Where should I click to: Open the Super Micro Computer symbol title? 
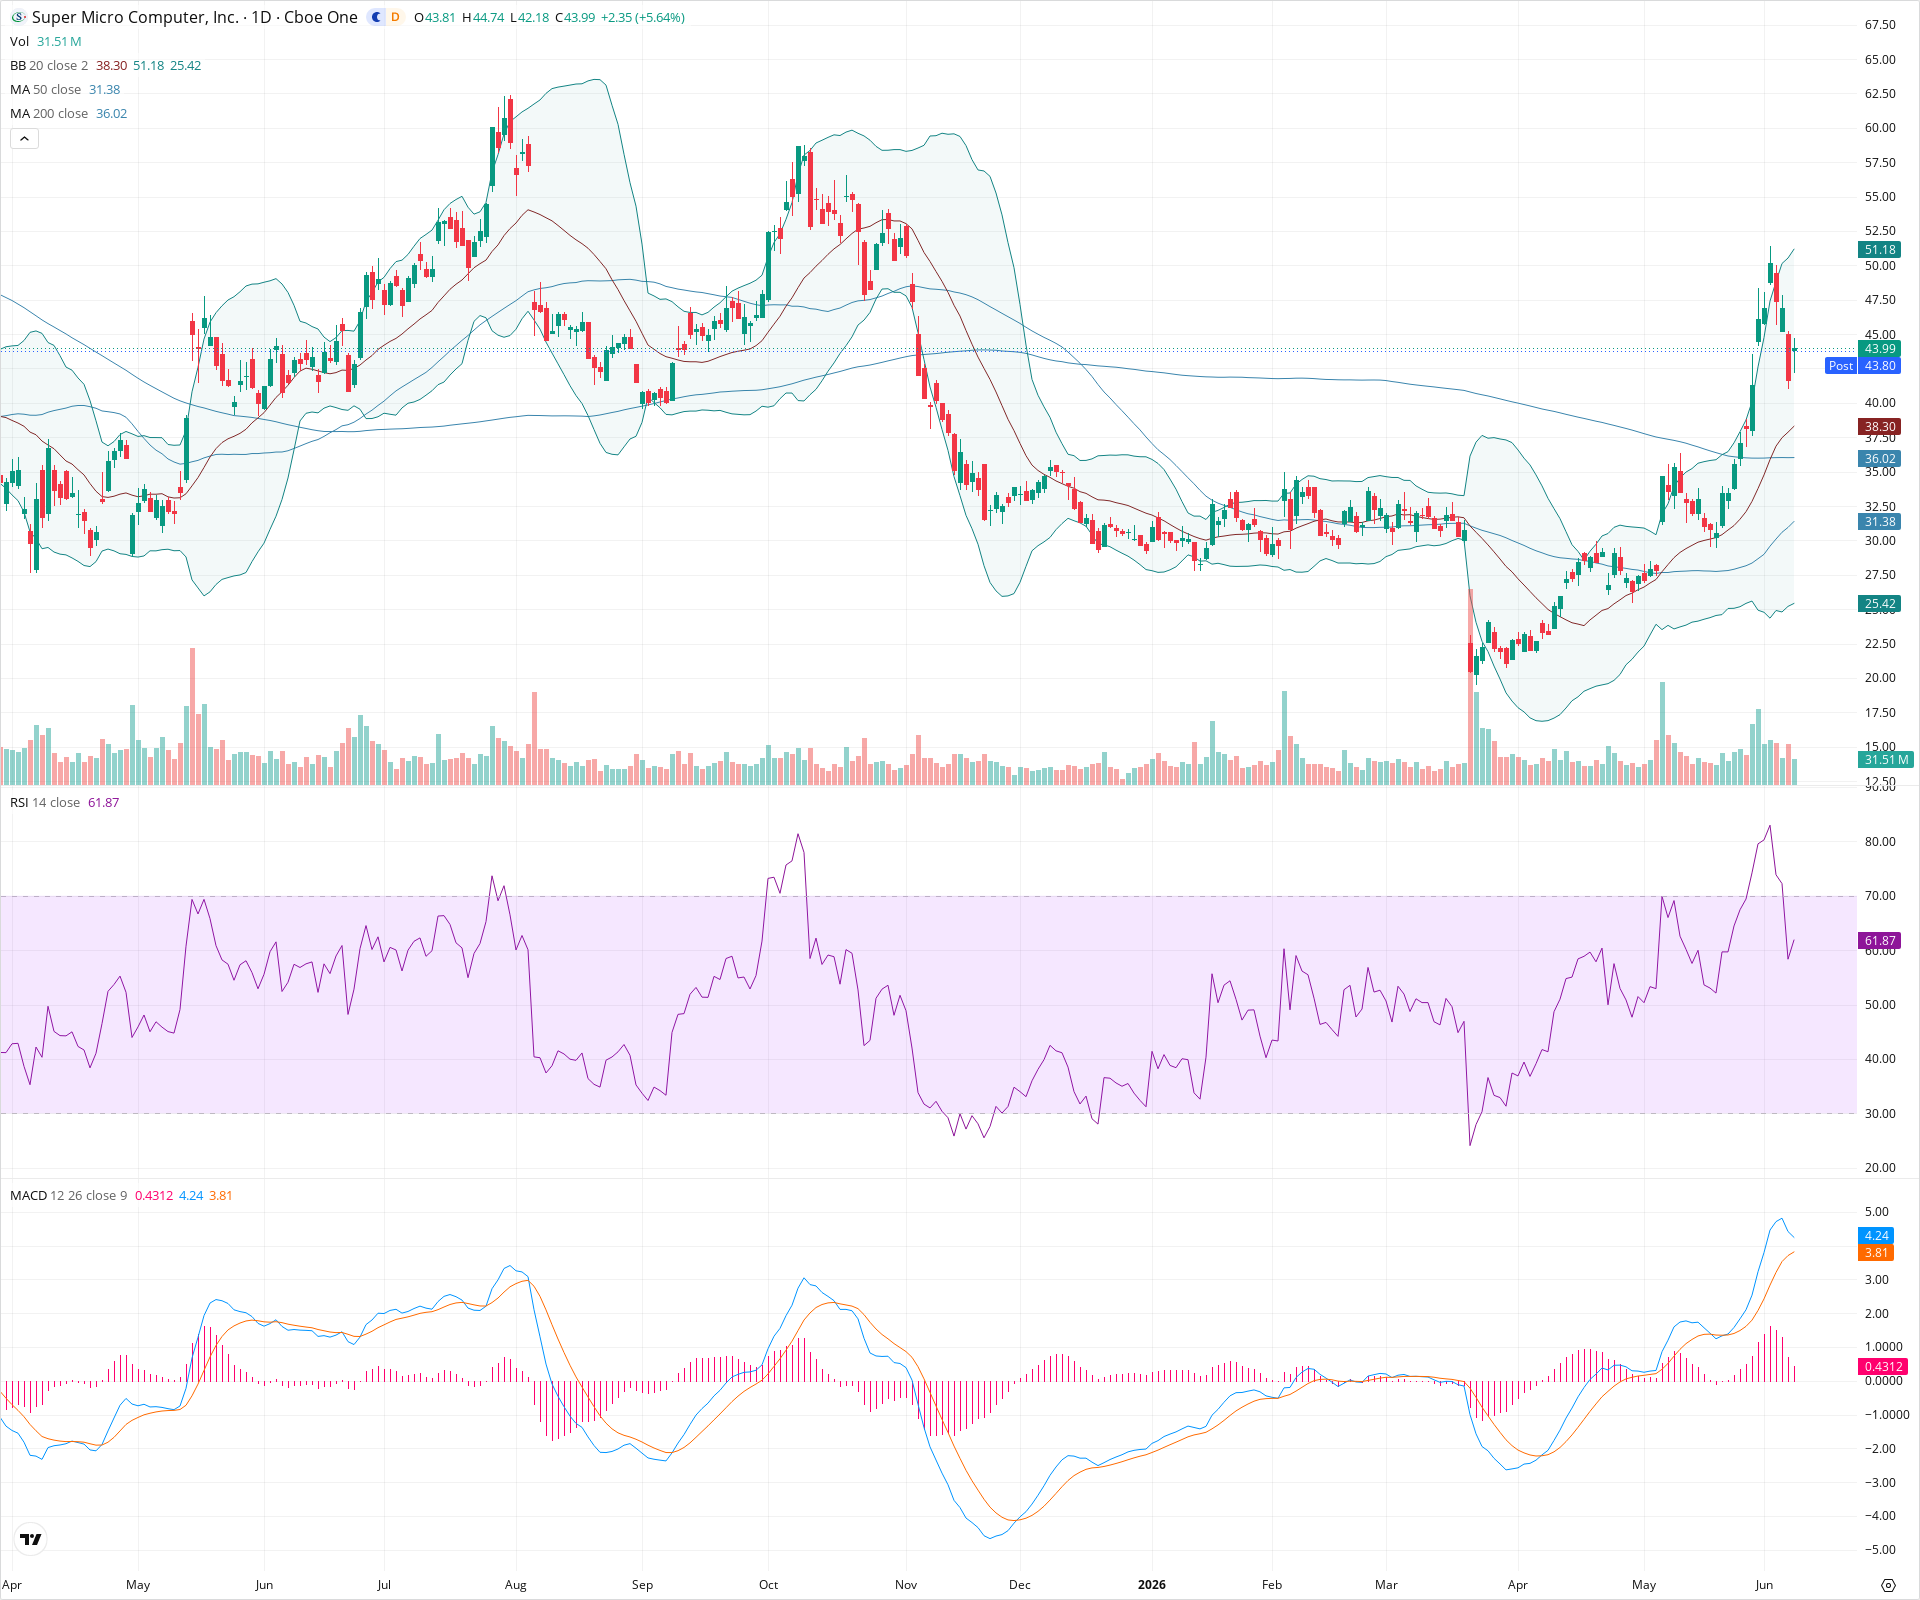pos(194,17)
